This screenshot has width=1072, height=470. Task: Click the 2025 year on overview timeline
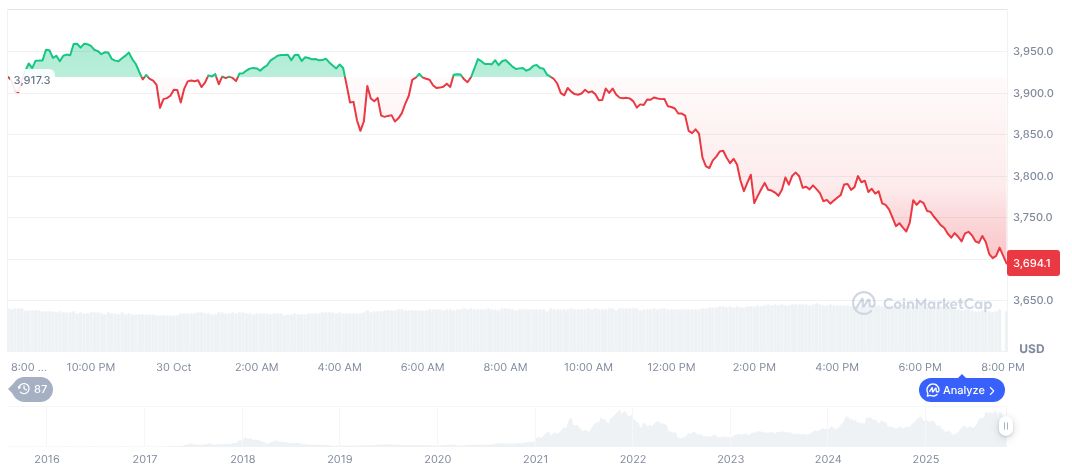point(925,459)
